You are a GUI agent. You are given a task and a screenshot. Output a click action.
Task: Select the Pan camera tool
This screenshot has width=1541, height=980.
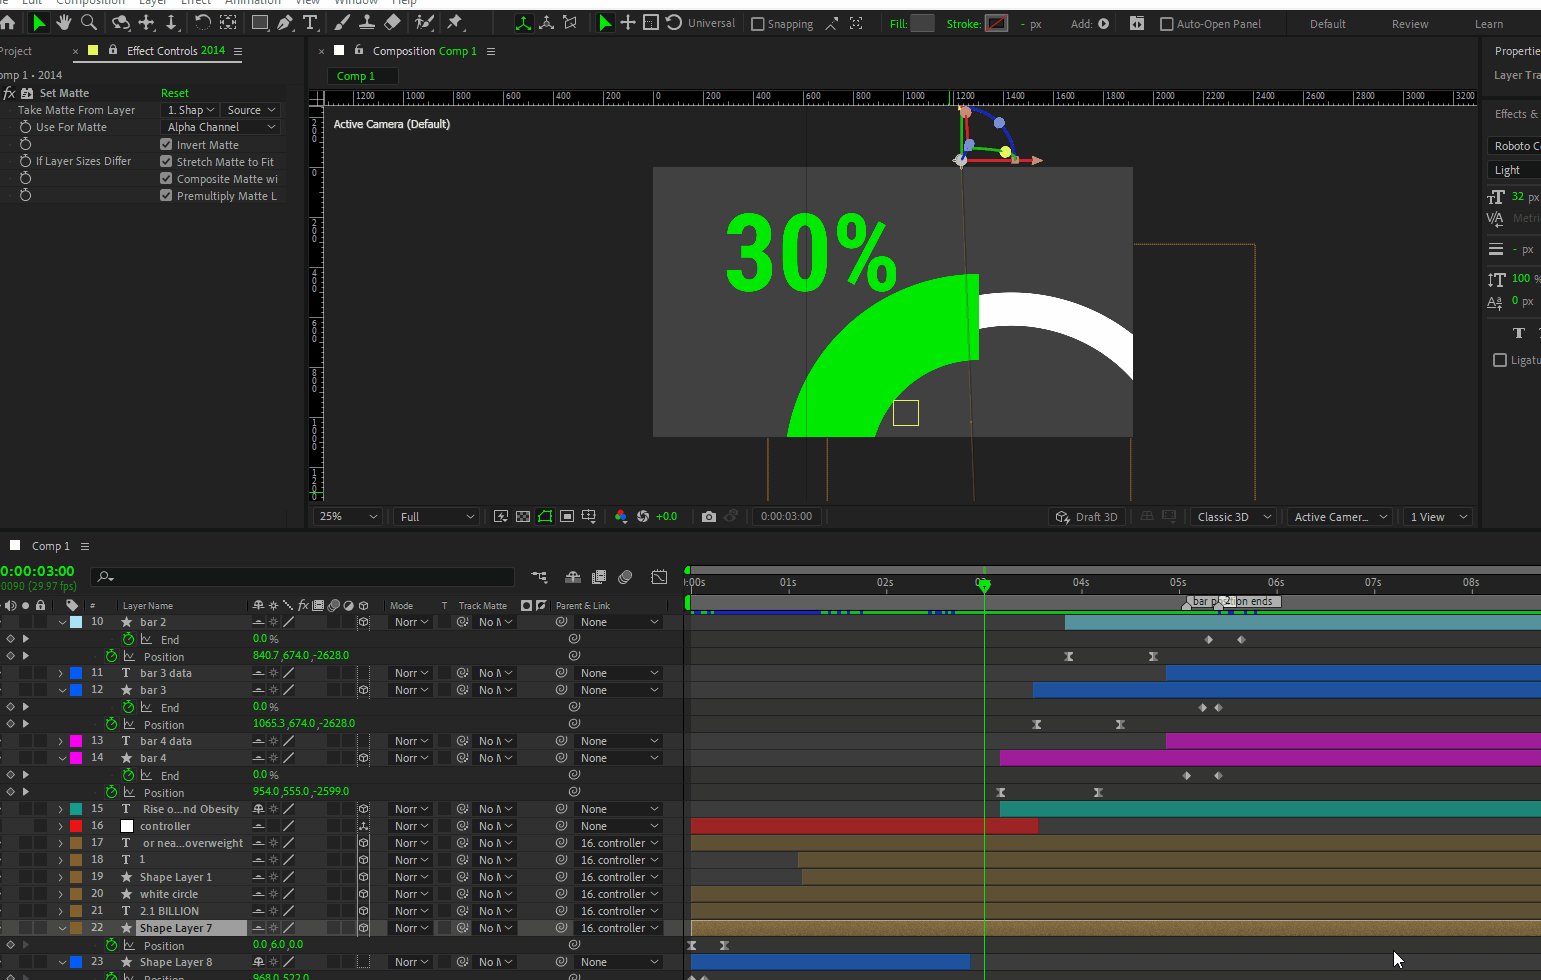147,22
